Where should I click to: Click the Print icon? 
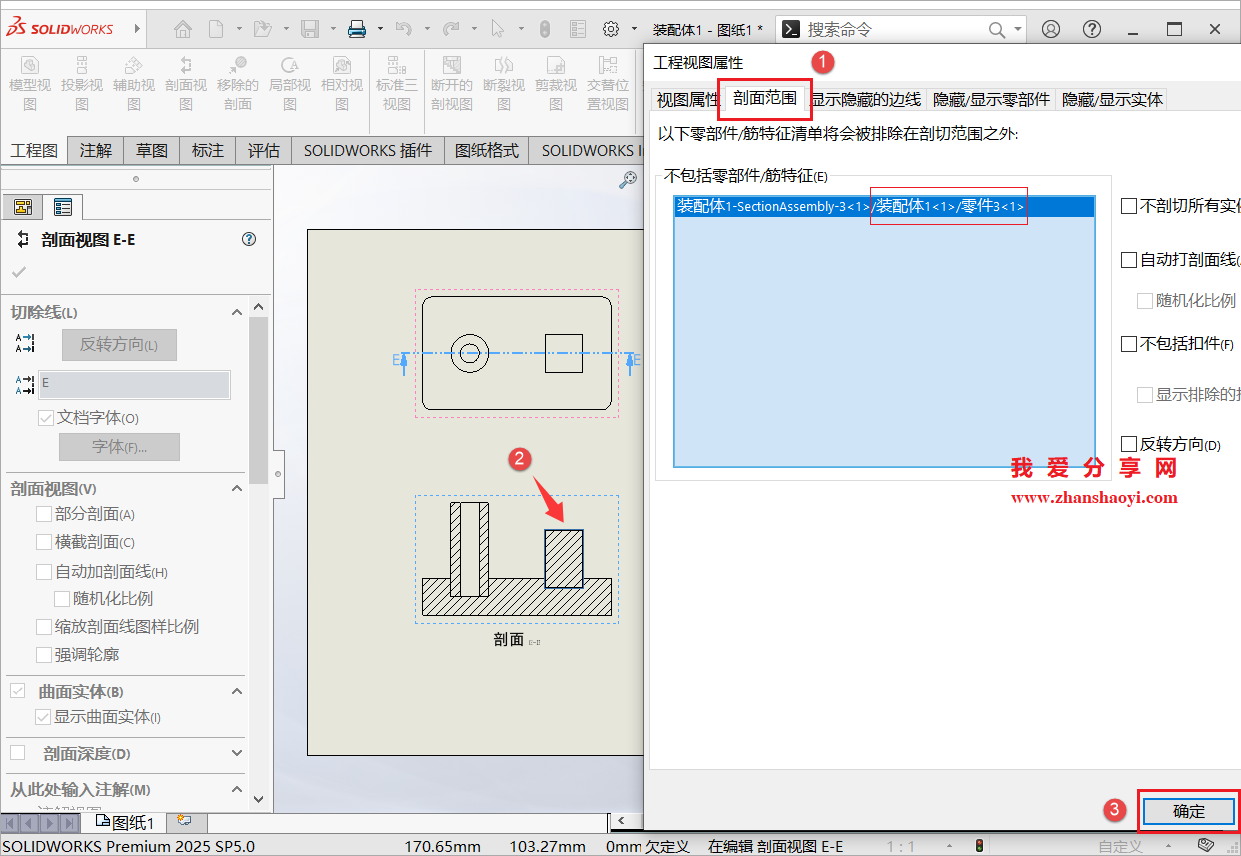pos(357,29)
